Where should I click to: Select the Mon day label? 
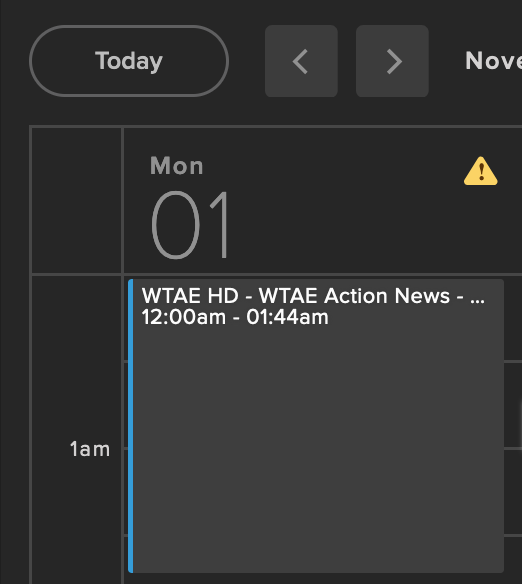pos(177,166)
